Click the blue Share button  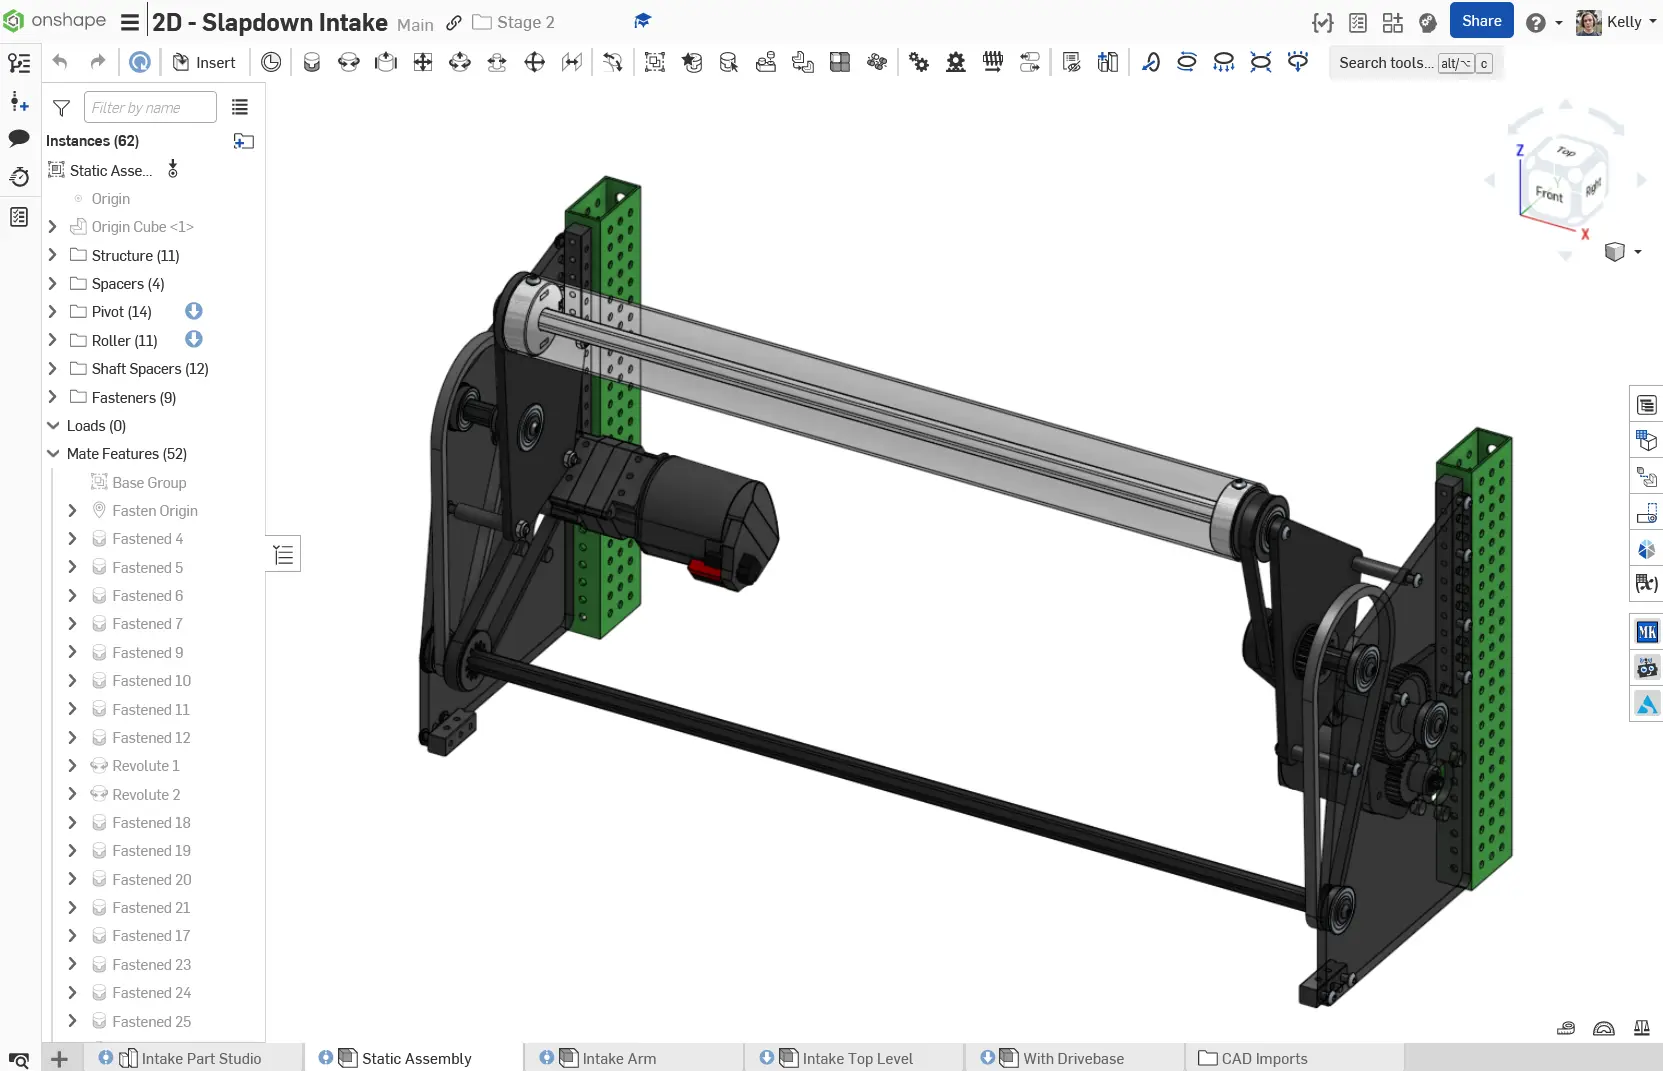tap(1480, 21)
